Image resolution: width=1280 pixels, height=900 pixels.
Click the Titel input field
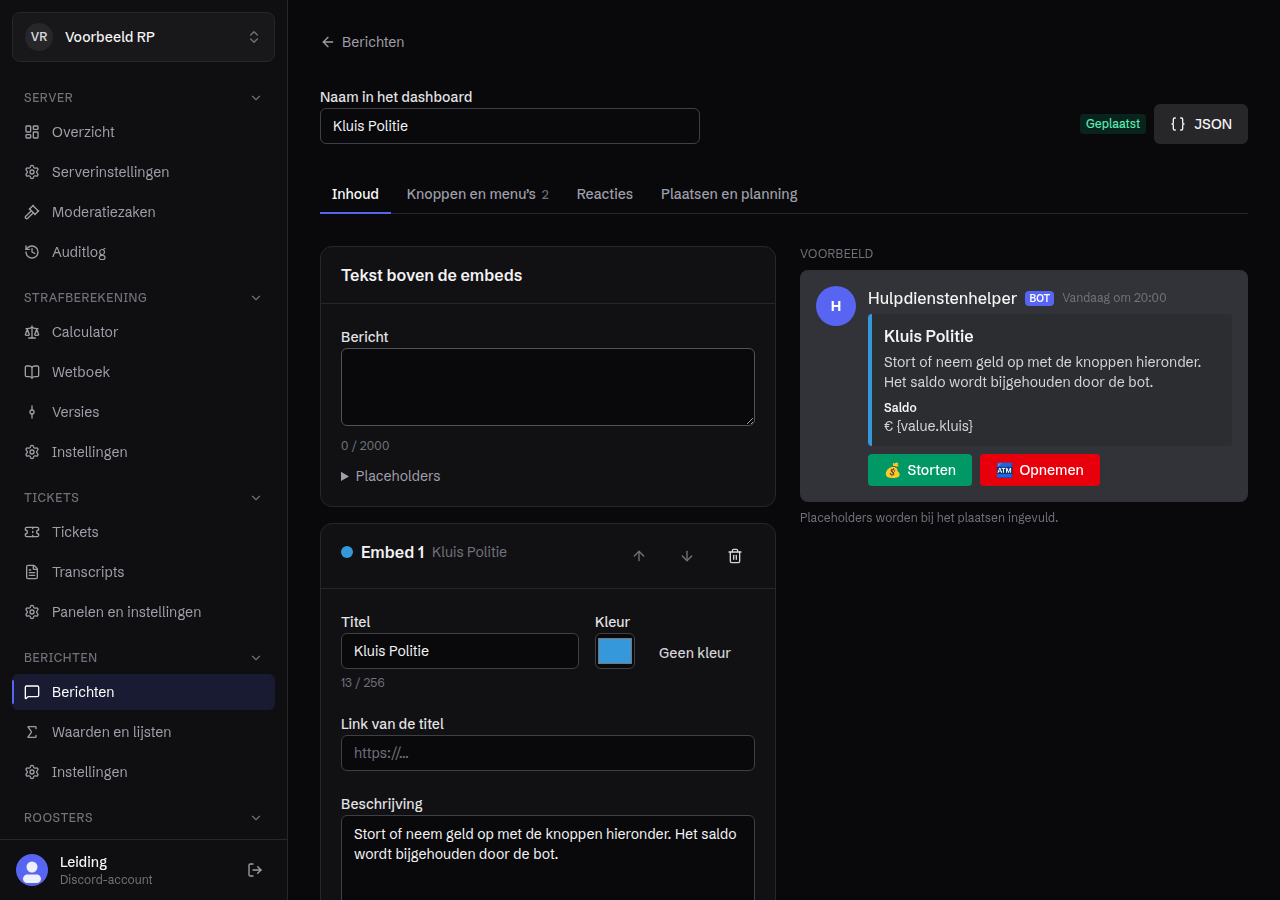[x=460, y=651]
